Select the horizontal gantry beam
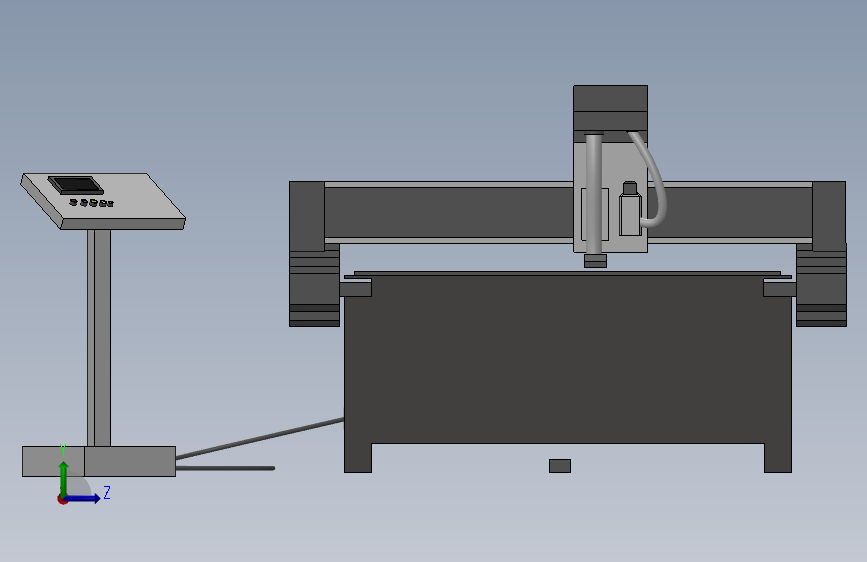 coord(448,213)
